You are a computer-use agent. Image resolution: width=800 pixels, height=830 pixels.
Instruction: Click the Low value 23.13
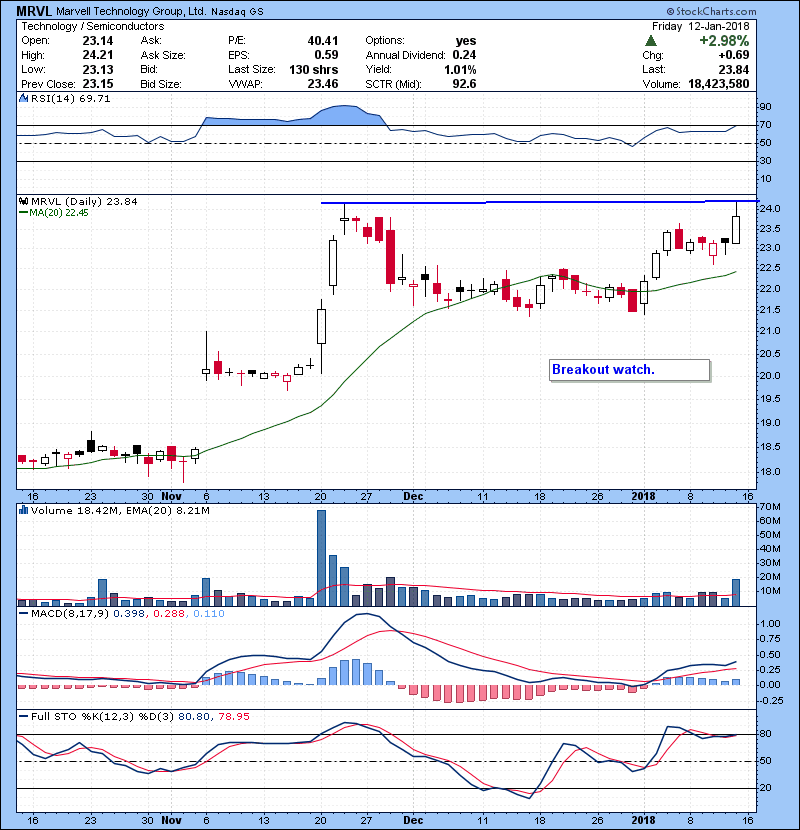(98, 69)
